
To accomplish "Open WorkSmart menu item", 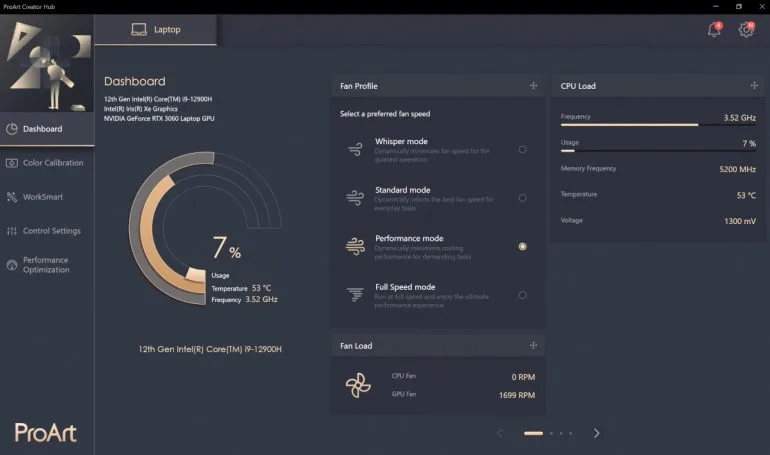I will [x=47, y=197].
